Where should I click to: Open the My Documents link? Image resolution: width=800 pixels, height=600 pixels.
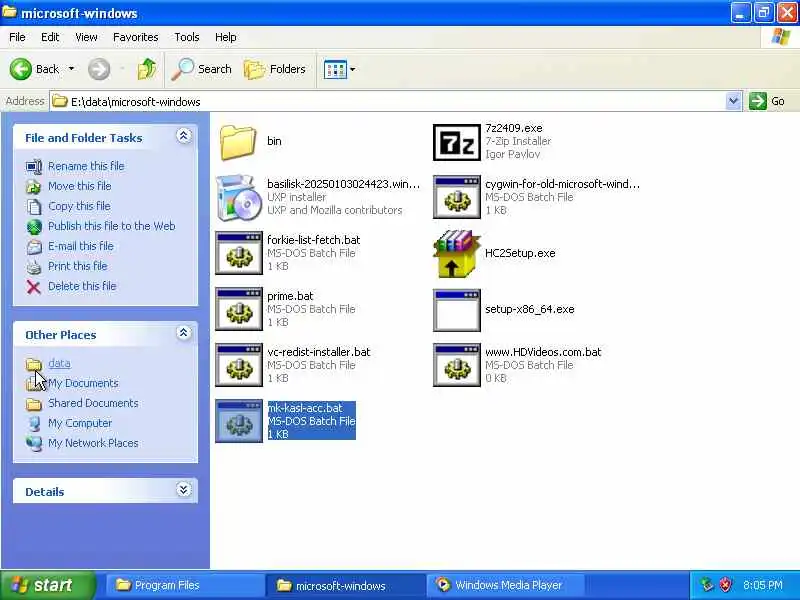click(83, 383)
